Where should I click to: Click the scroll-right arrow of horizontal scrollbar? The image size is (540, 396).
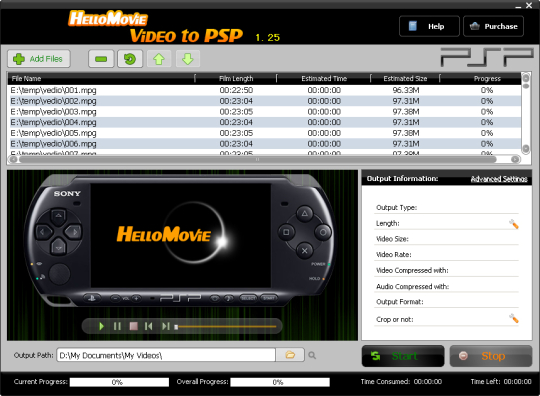(515, 159)
